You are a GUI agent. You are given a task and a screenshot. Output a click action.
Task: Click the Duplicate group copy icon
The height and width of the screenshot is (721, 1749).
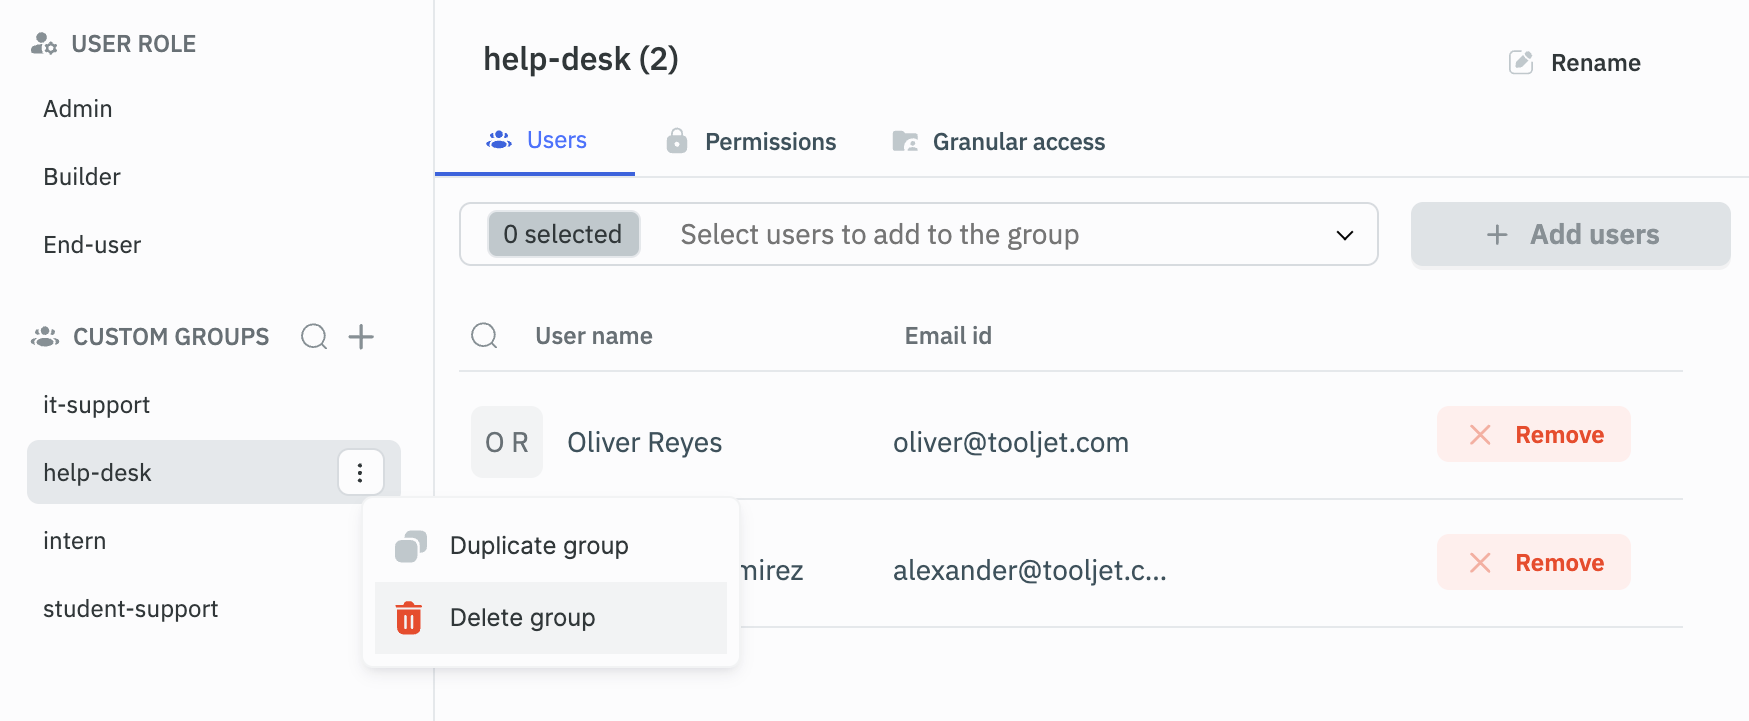(410, 546)
